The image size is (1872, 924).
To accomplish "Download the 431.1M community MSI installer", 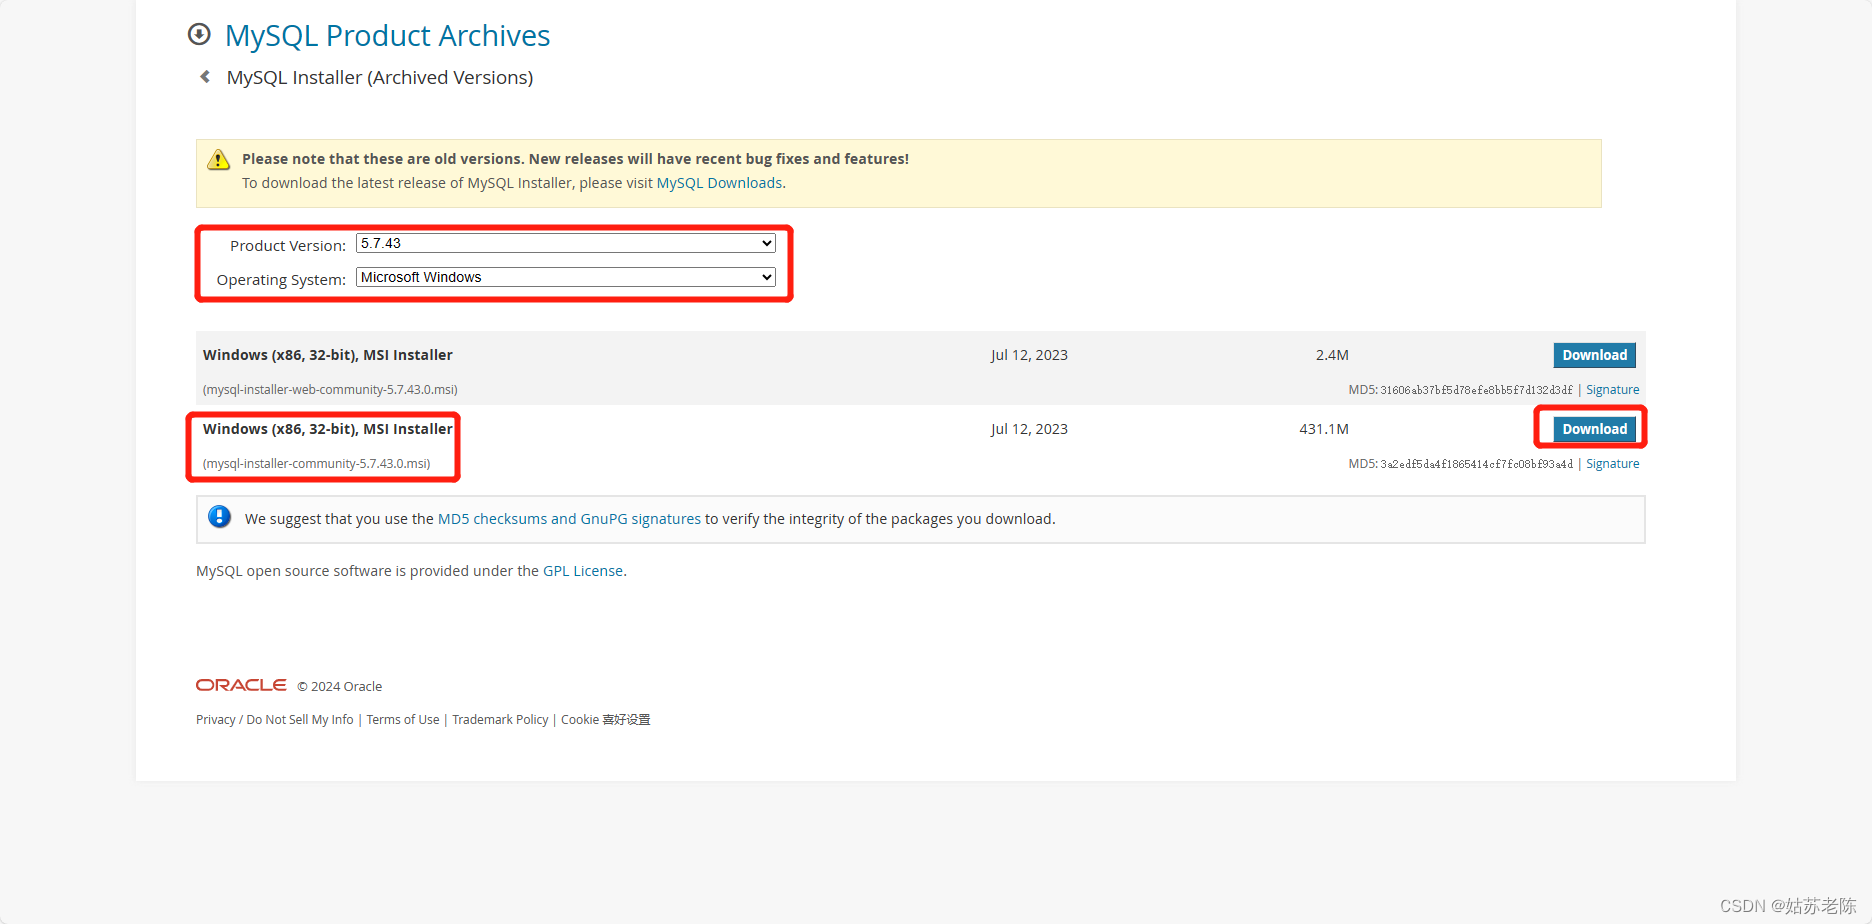I will coord(1594,429).
